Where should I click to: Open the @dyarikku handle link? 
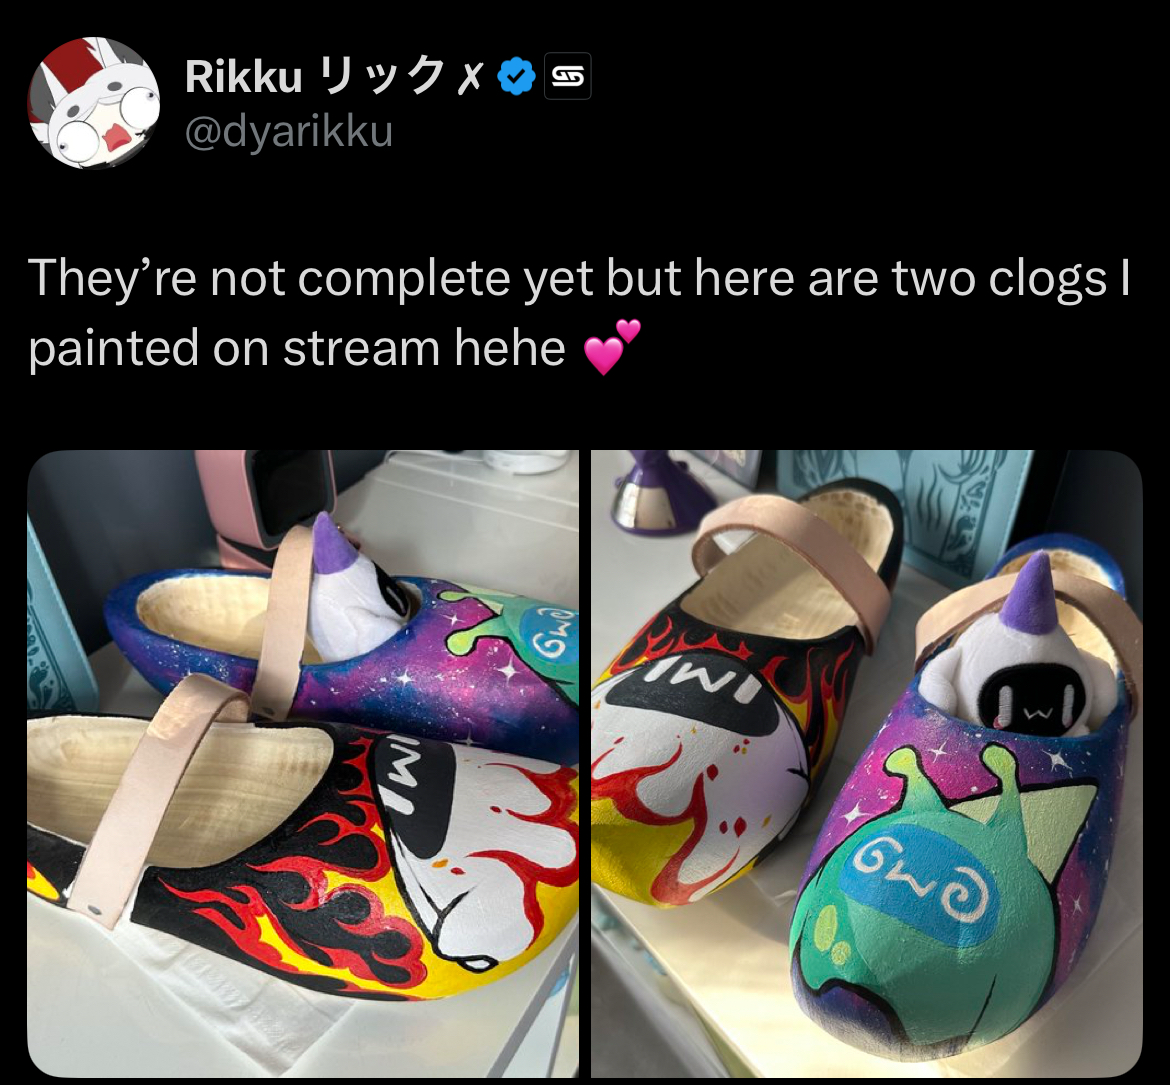(x=289, y=131)
